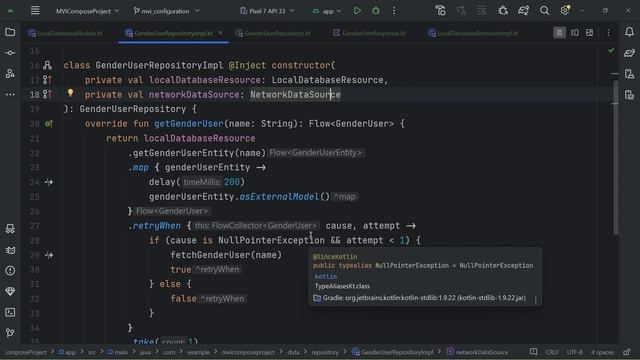
Task: Open the Resource Manager tool window icon
Action: coord(10,73)
